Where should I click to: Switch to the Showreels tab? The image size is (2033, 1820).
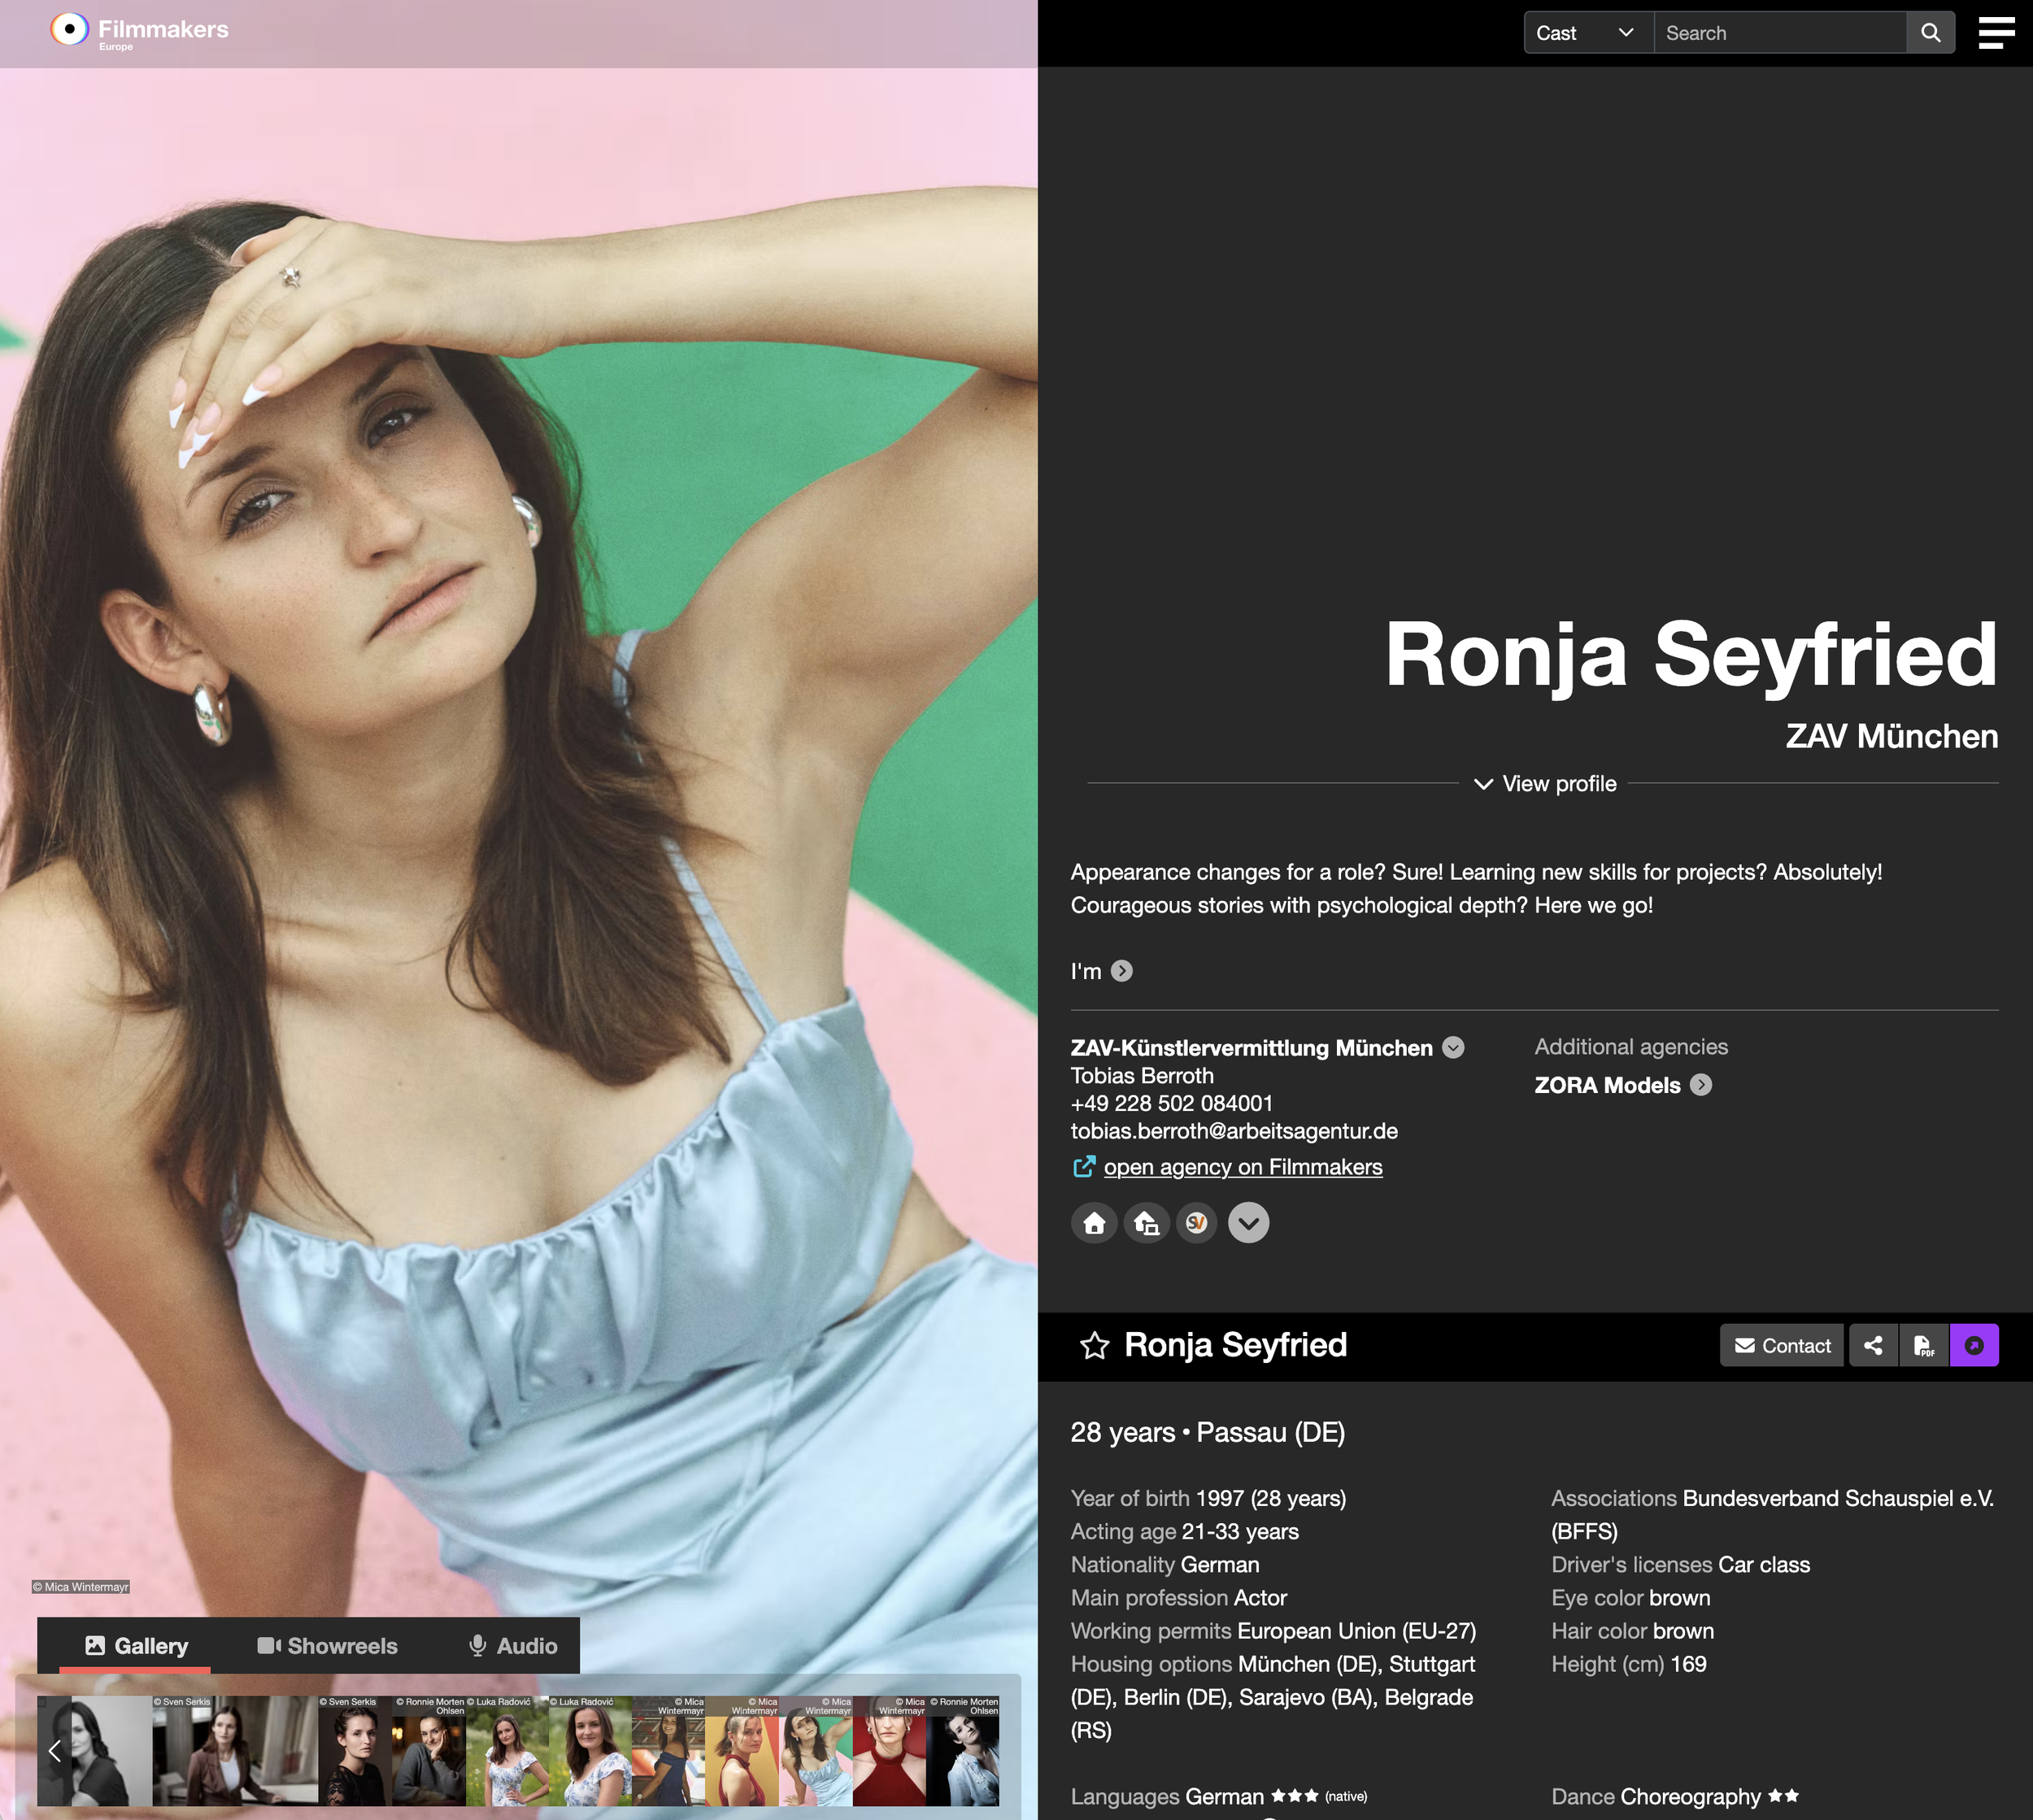tap(327, 1645)
